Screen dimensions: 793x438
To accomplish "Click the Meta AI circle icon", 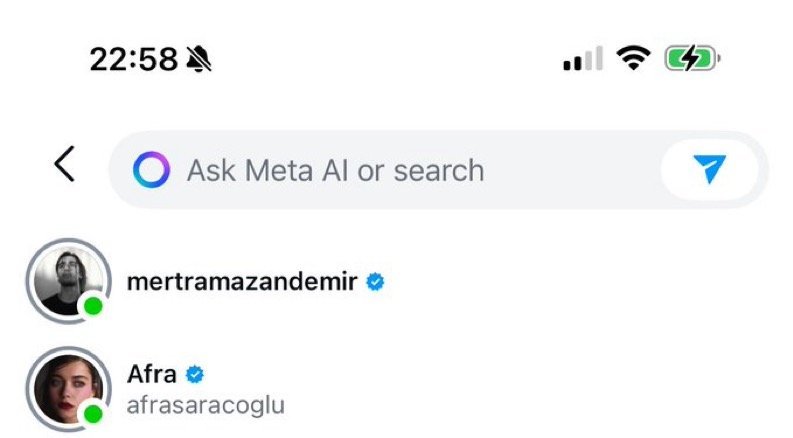I will point(151,171).
